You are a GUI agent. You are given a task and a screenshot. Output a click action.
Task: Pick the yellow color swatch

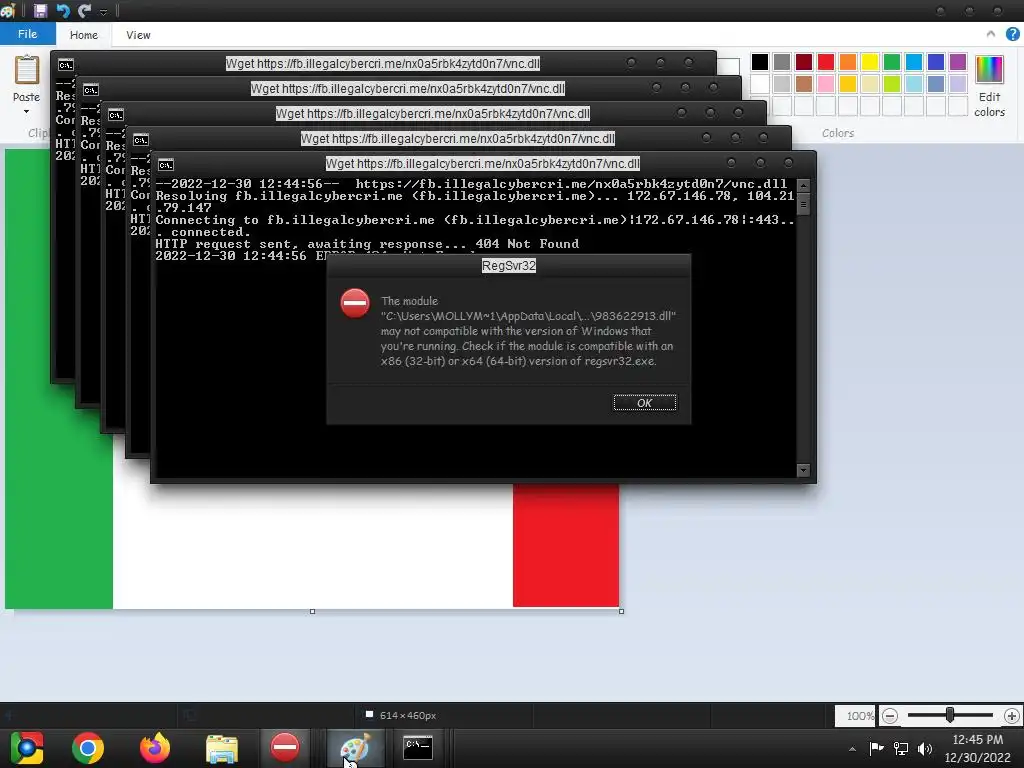[x=870, y=62]
